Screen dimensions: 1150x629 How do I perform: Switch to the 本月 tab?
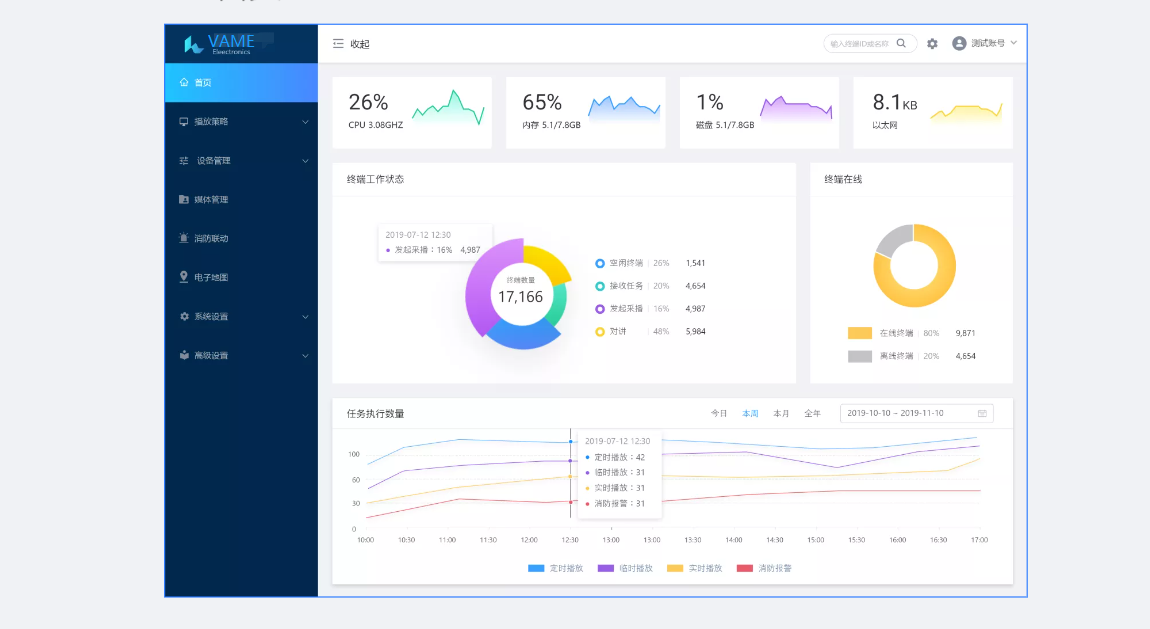pos(781,413)
